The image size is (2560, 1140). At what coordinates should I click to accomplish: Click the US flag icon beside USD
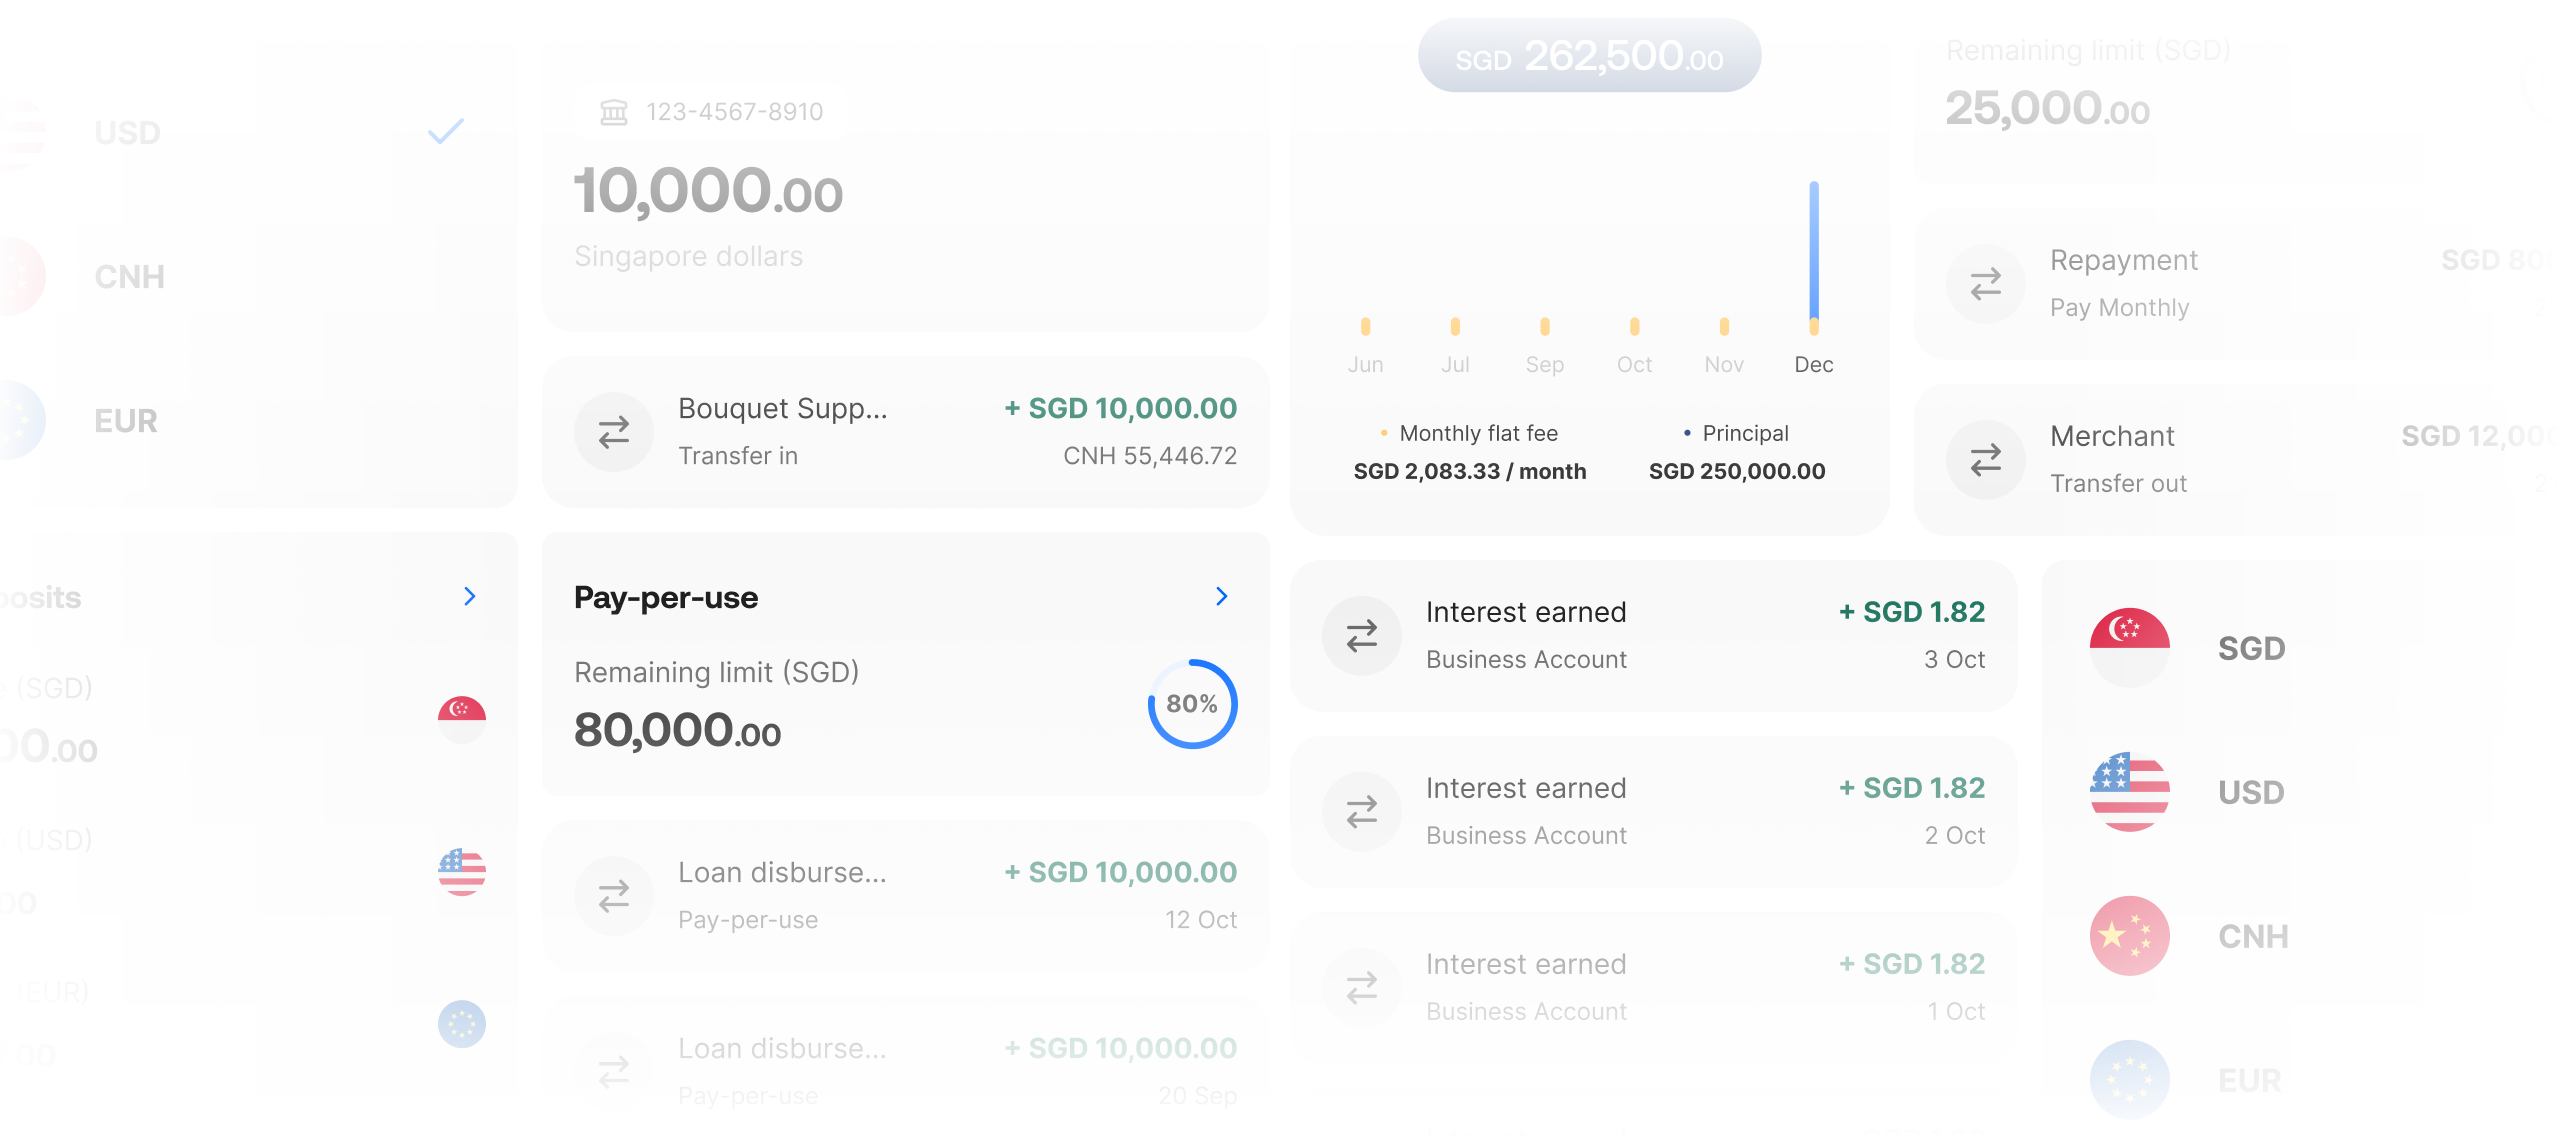tap(2129, 791)
